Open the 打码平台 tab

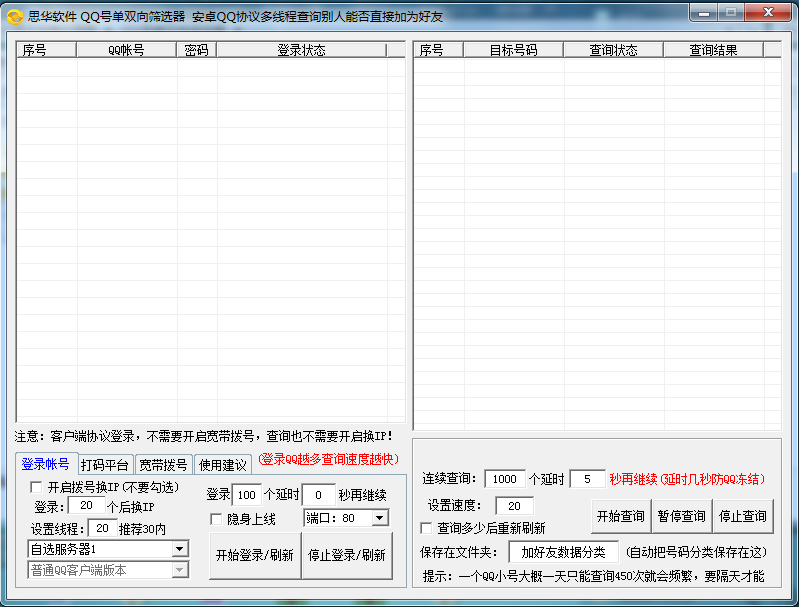pyautogui.click(x=105, y=465)
